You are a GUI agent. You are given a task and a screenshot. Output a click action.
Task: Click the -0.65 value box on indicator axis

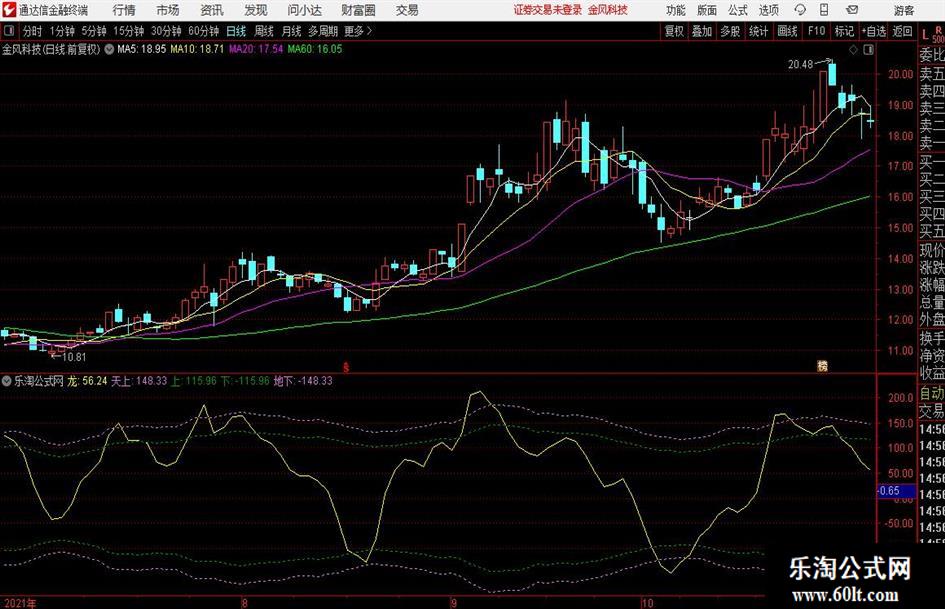click(895, 491)
